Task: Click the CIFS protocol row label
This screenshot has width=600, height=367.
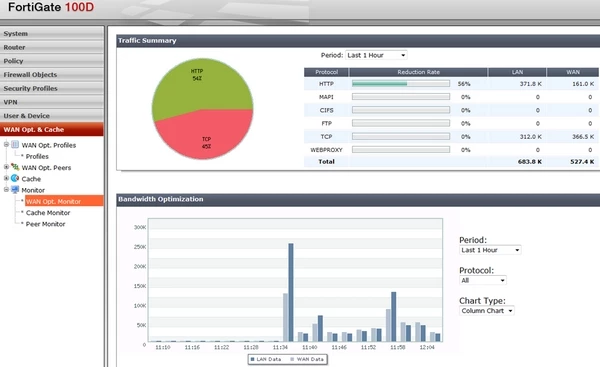Action: pyautogui.click(x=326, y=110)
